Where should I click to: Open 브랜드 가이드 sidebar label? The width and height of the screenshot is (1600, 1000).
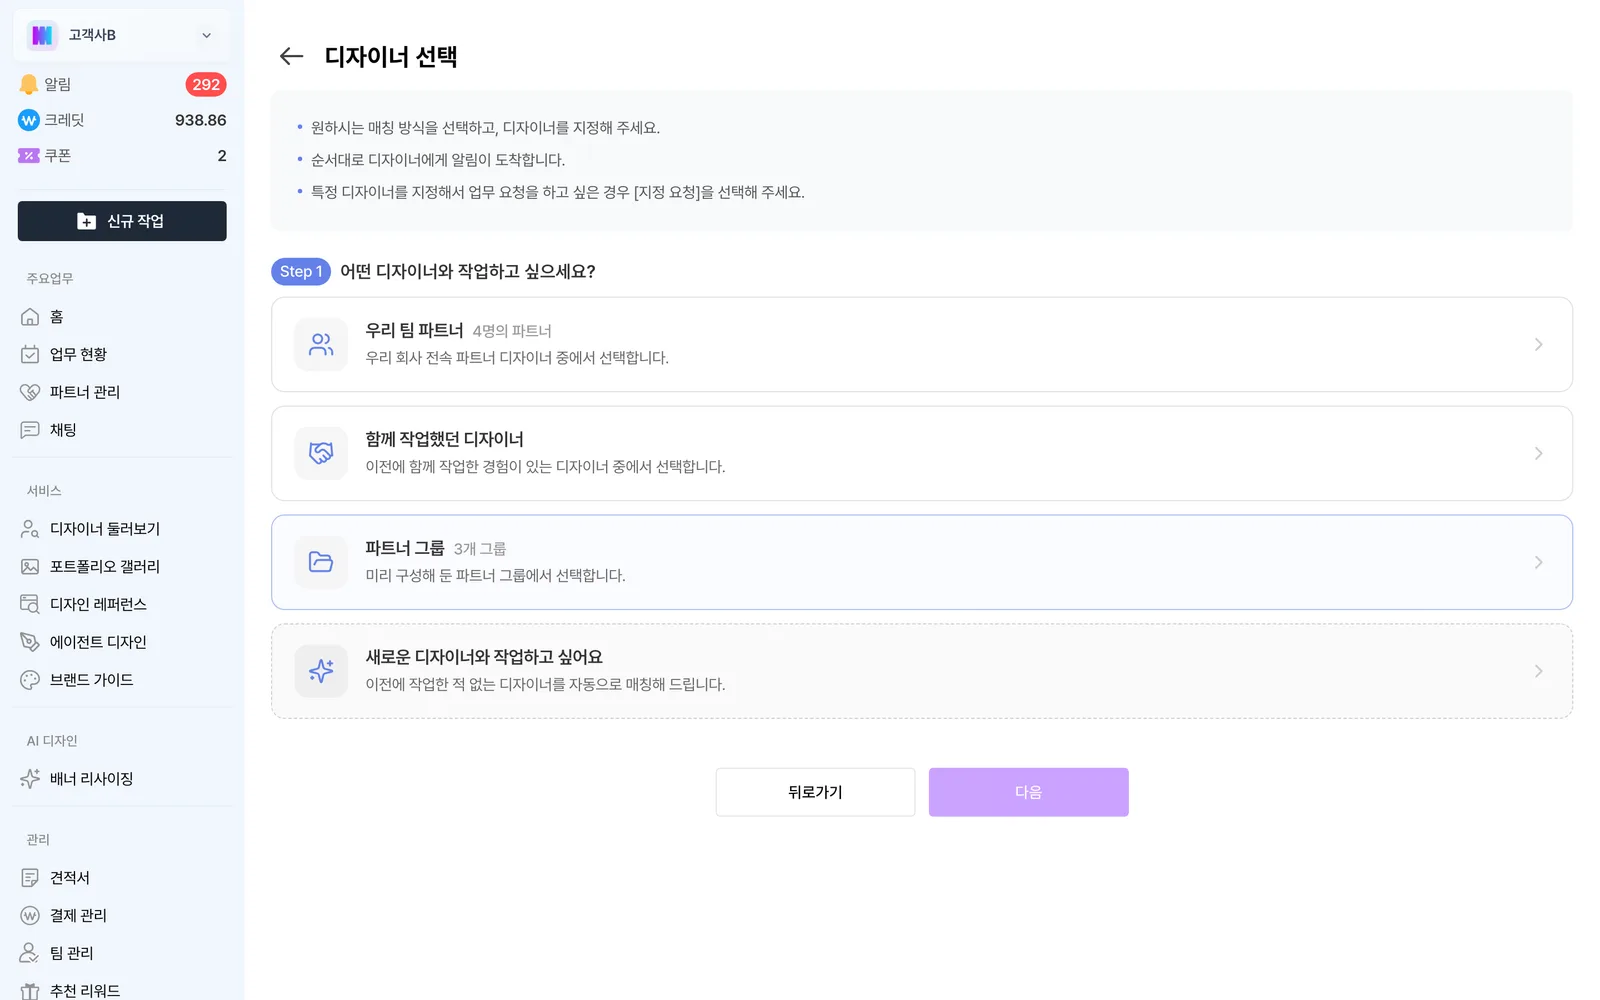(91, 680)
